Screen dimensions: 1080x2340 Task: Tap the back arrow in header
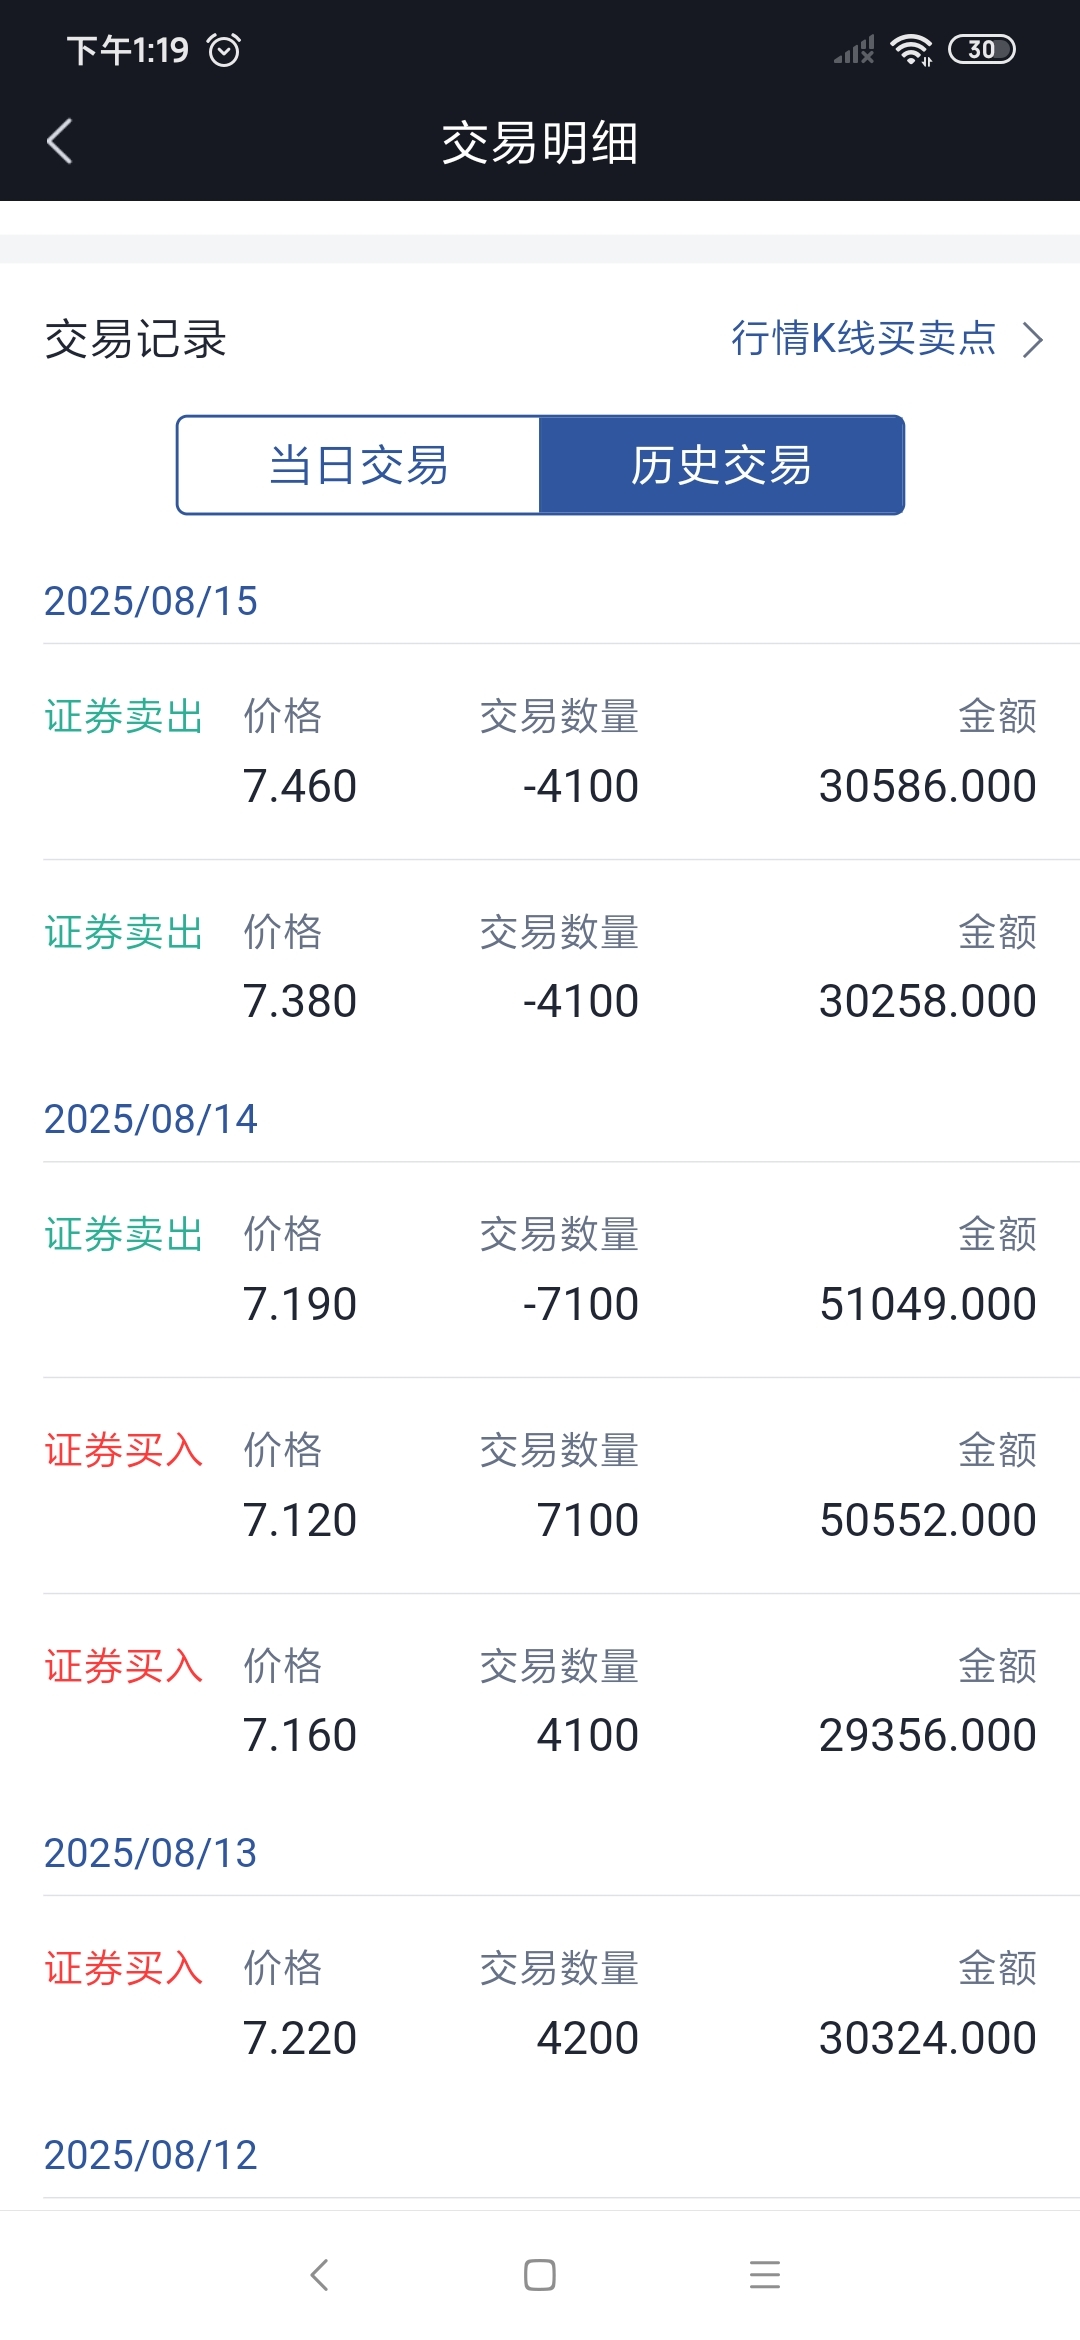coord(60,141)
